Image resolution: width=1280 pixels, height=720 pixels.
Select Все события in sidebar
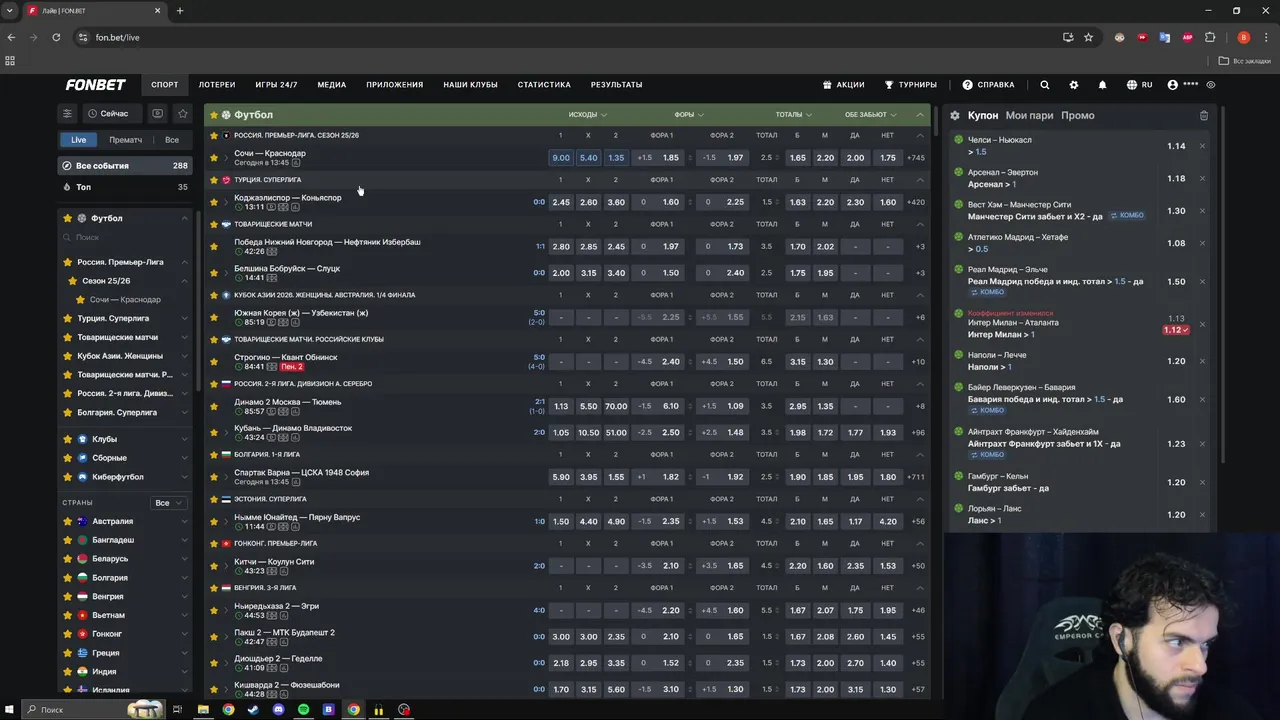pos(125,165)
